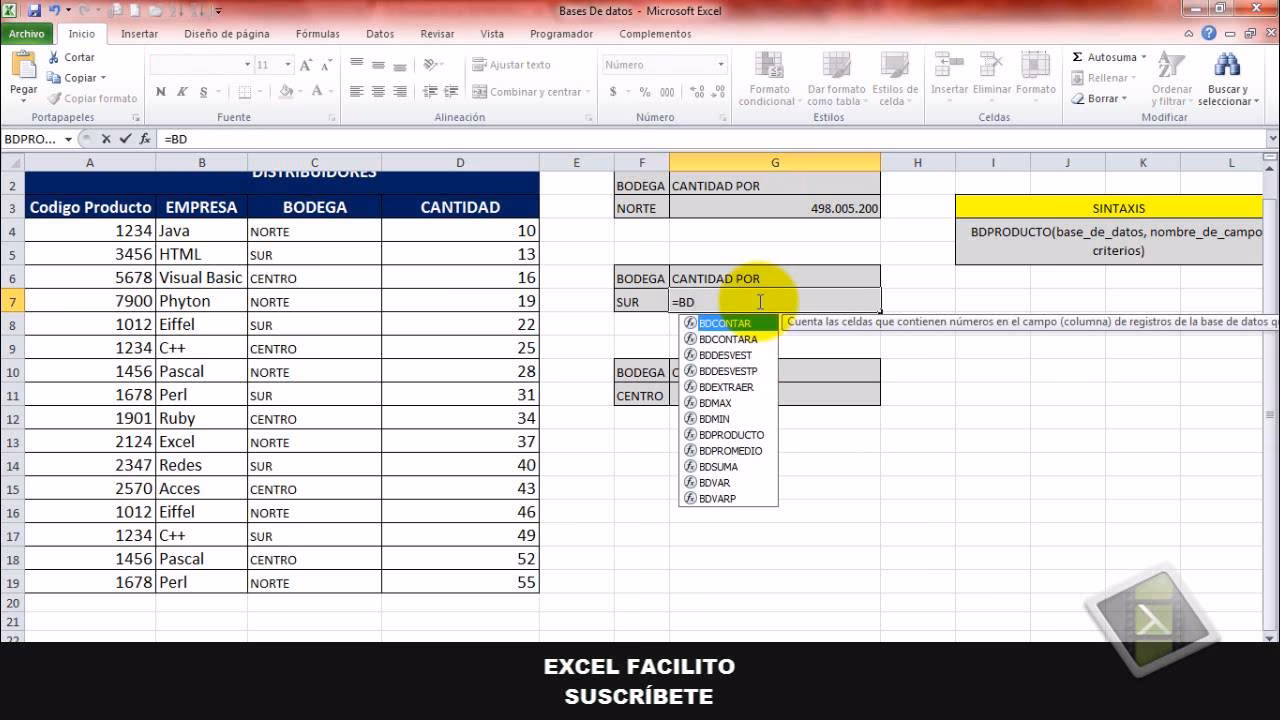Align text left in the Alineación group
The height and width of the screenshot is (720, 1280).
tap(356, 92)
